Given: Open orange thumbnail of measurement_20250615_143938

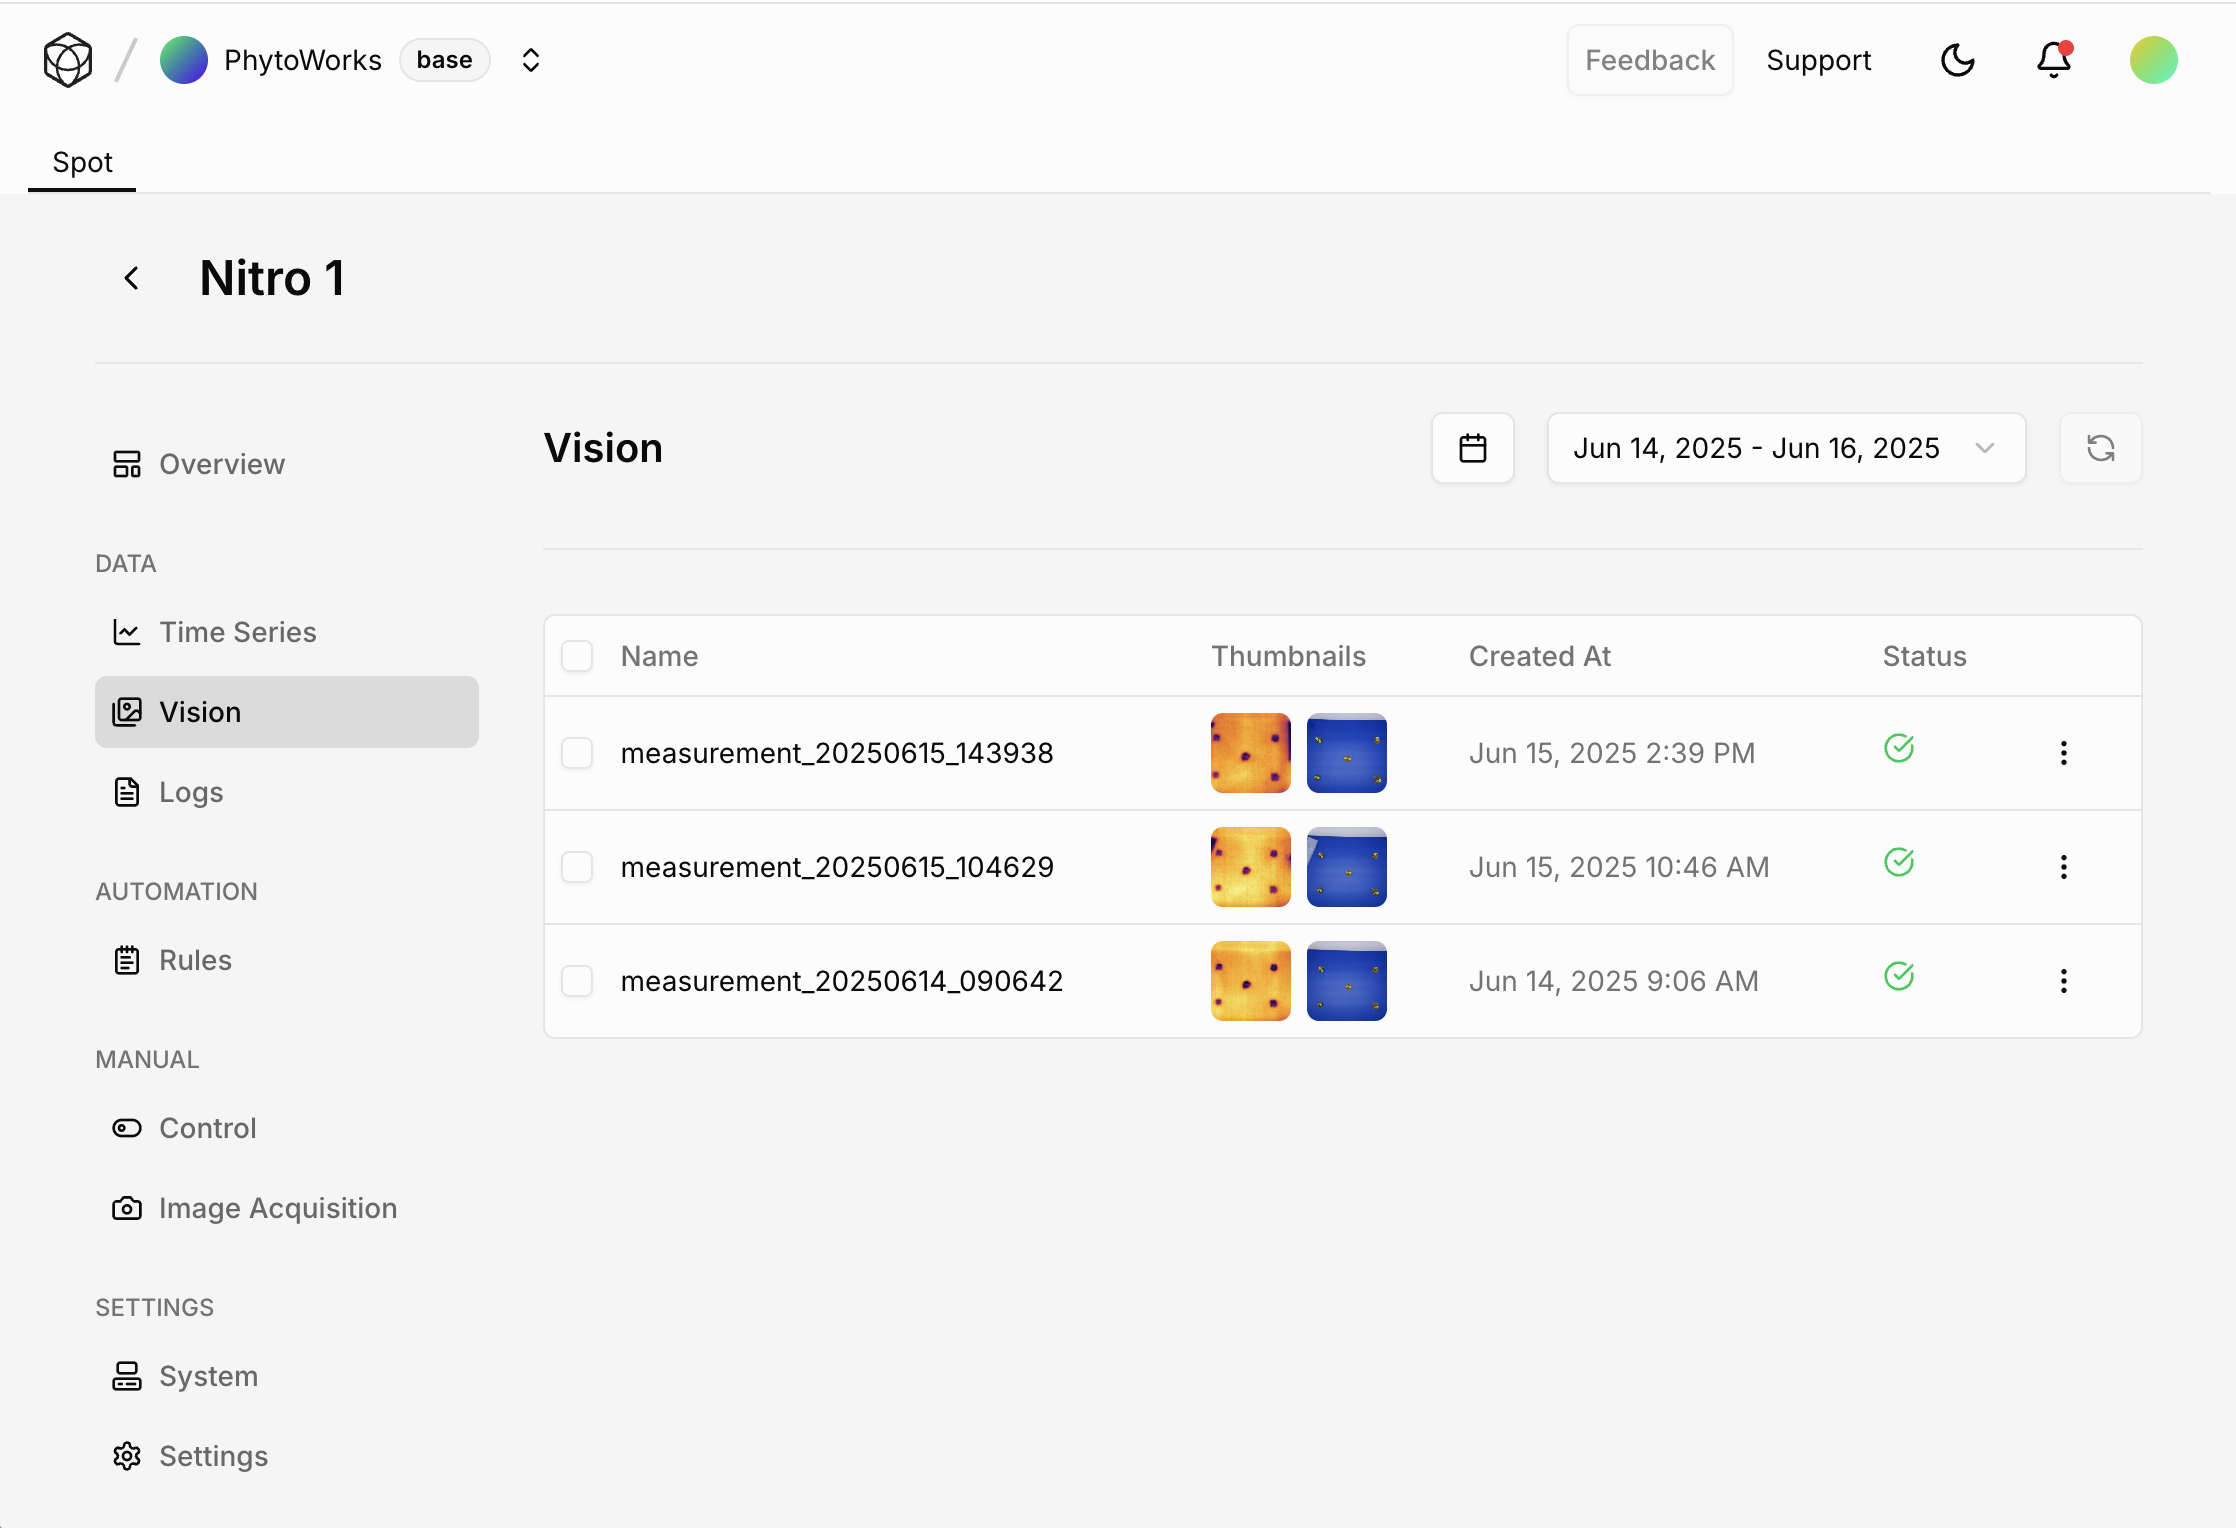Looking at the screenshot, I should (x=1251, y=753).
